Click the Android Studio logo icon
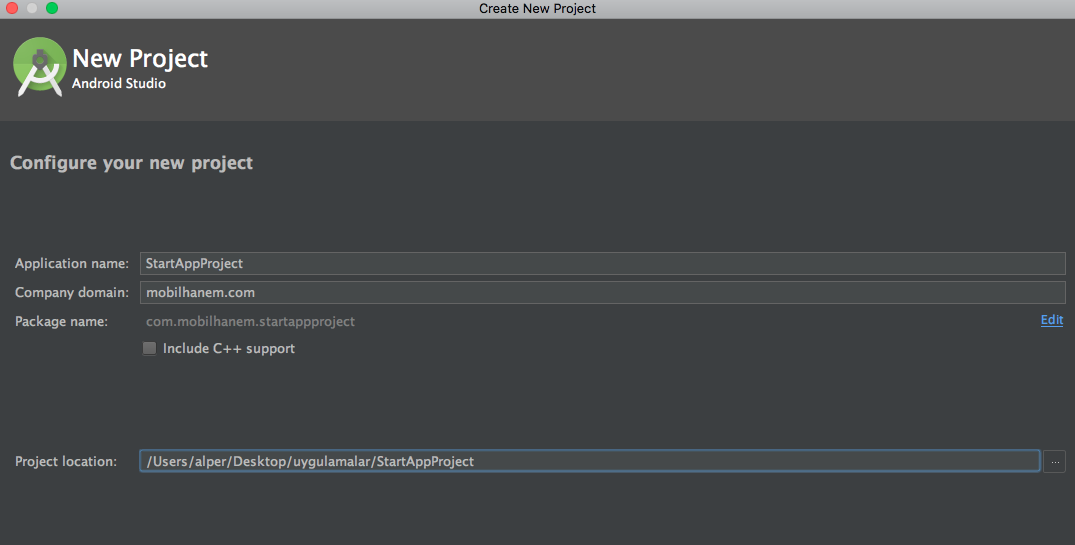The height and width of the screenshot is (545, 1075). (x=40, y=66)
